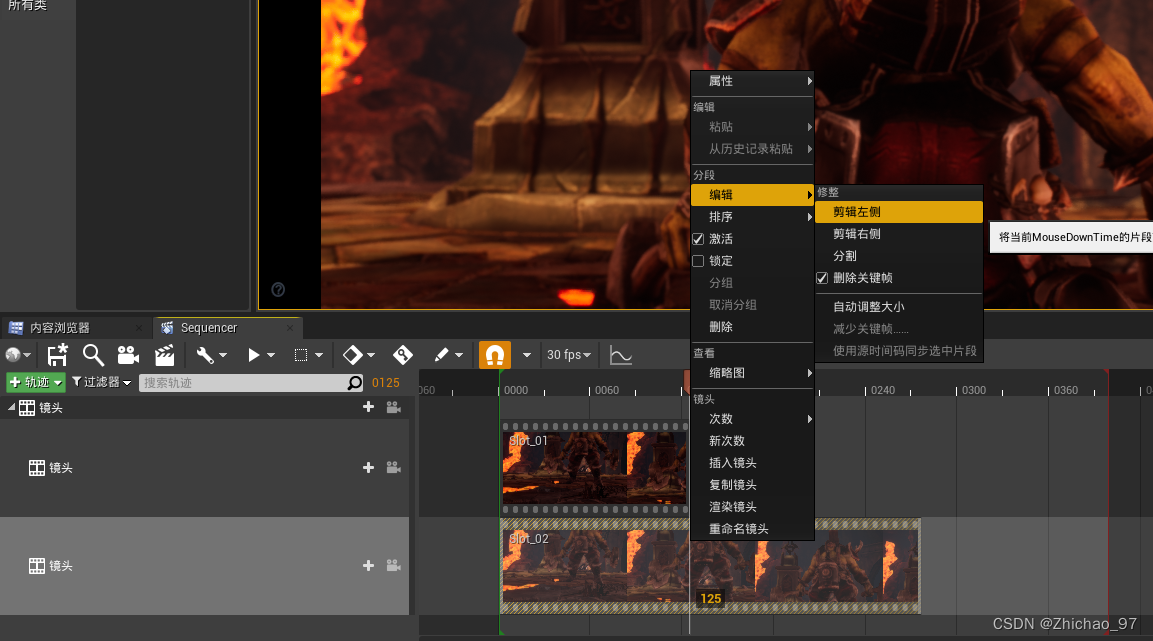Screen dimensions: 1153x641
Task: Select 剪辑右侧 in trim submenu
Action: 899,234
